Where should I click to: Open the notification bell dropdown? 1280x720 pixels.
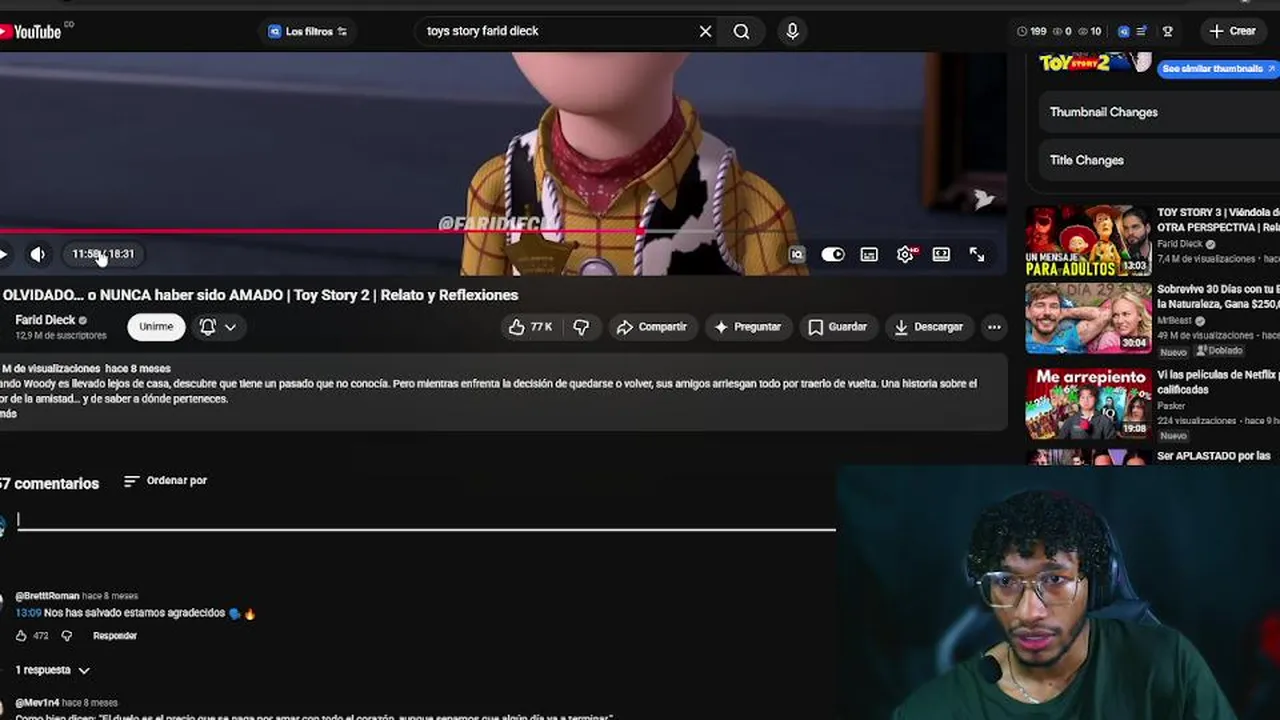pyautogui.click(x=217, y=327)
